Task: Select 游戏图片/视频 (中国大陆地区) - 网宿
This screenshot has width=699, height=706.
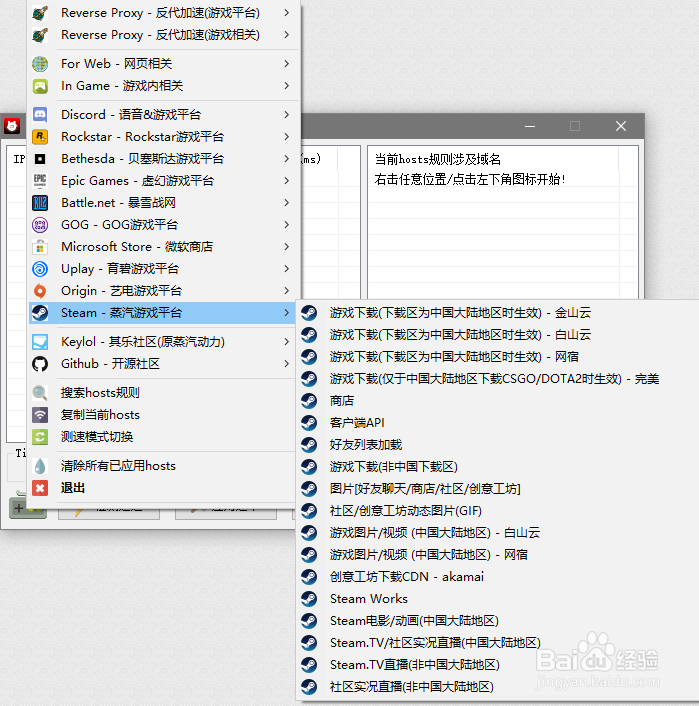Action: (x=498, y=555)
